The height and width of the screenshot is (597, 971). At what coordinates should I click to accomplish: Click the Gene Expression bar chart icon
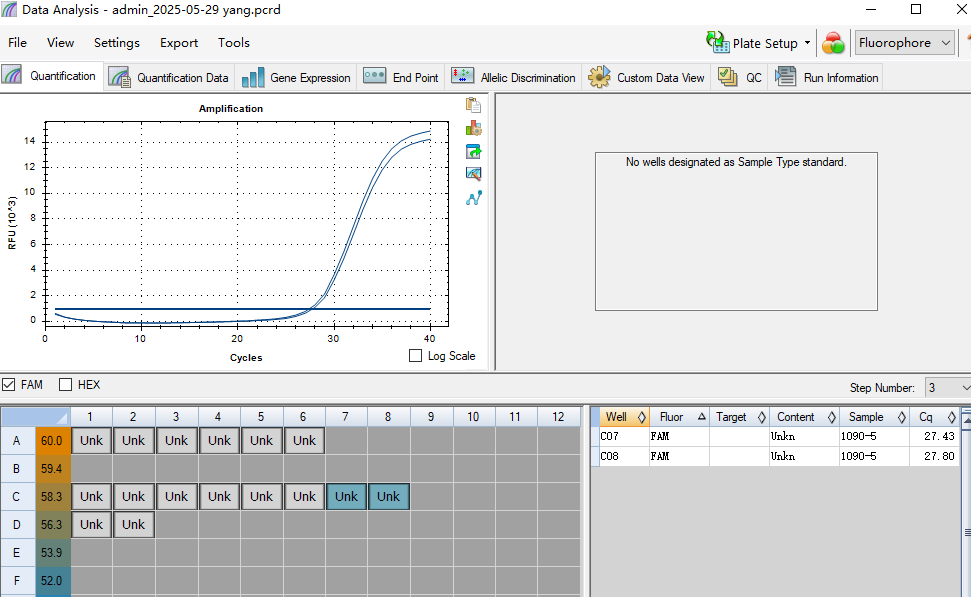tap(253, 77)
